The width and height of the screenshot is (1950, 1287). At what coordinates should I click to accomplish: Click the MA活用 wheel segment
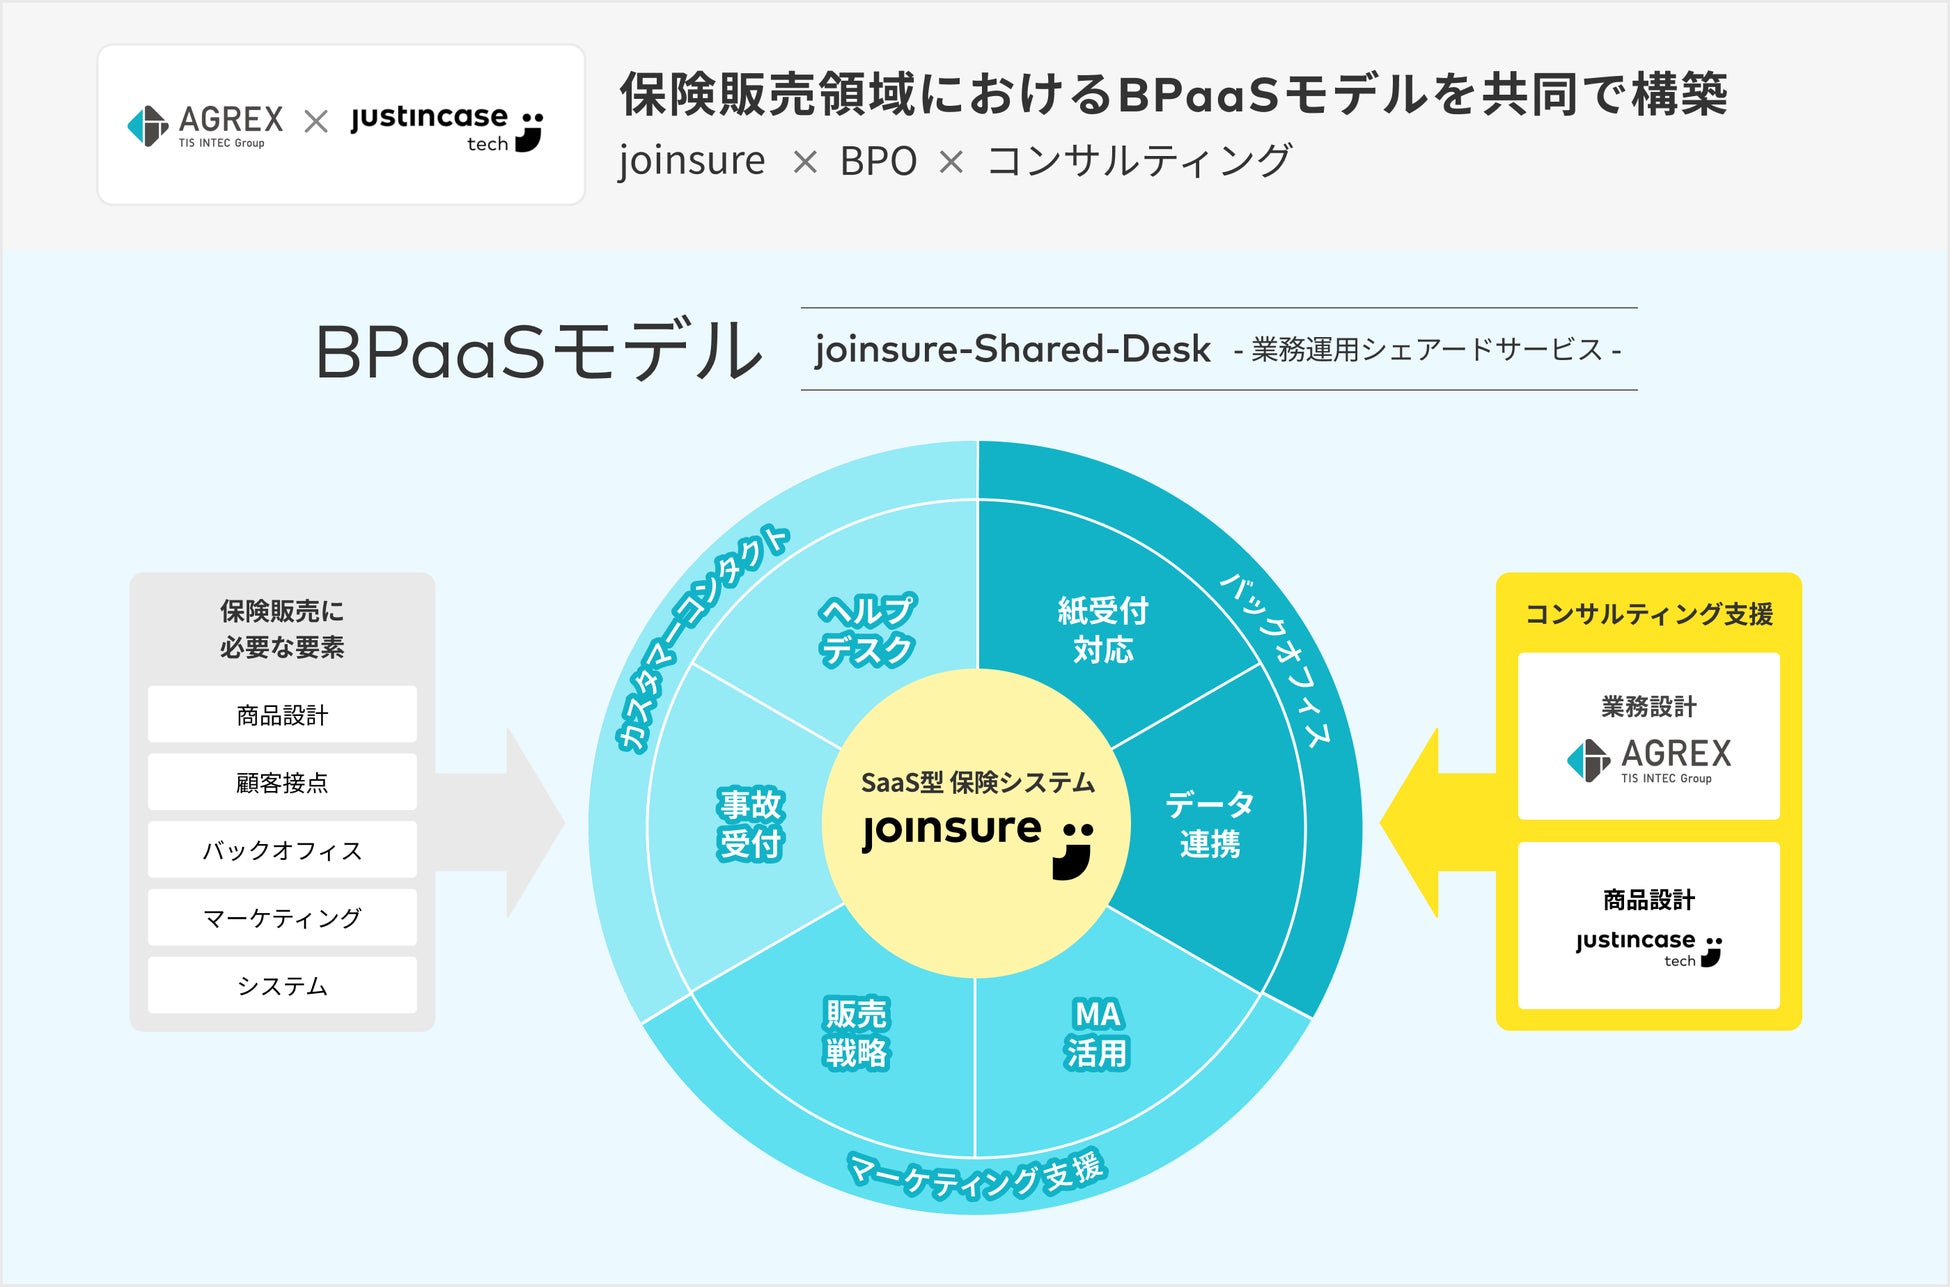[1096, 1033]
